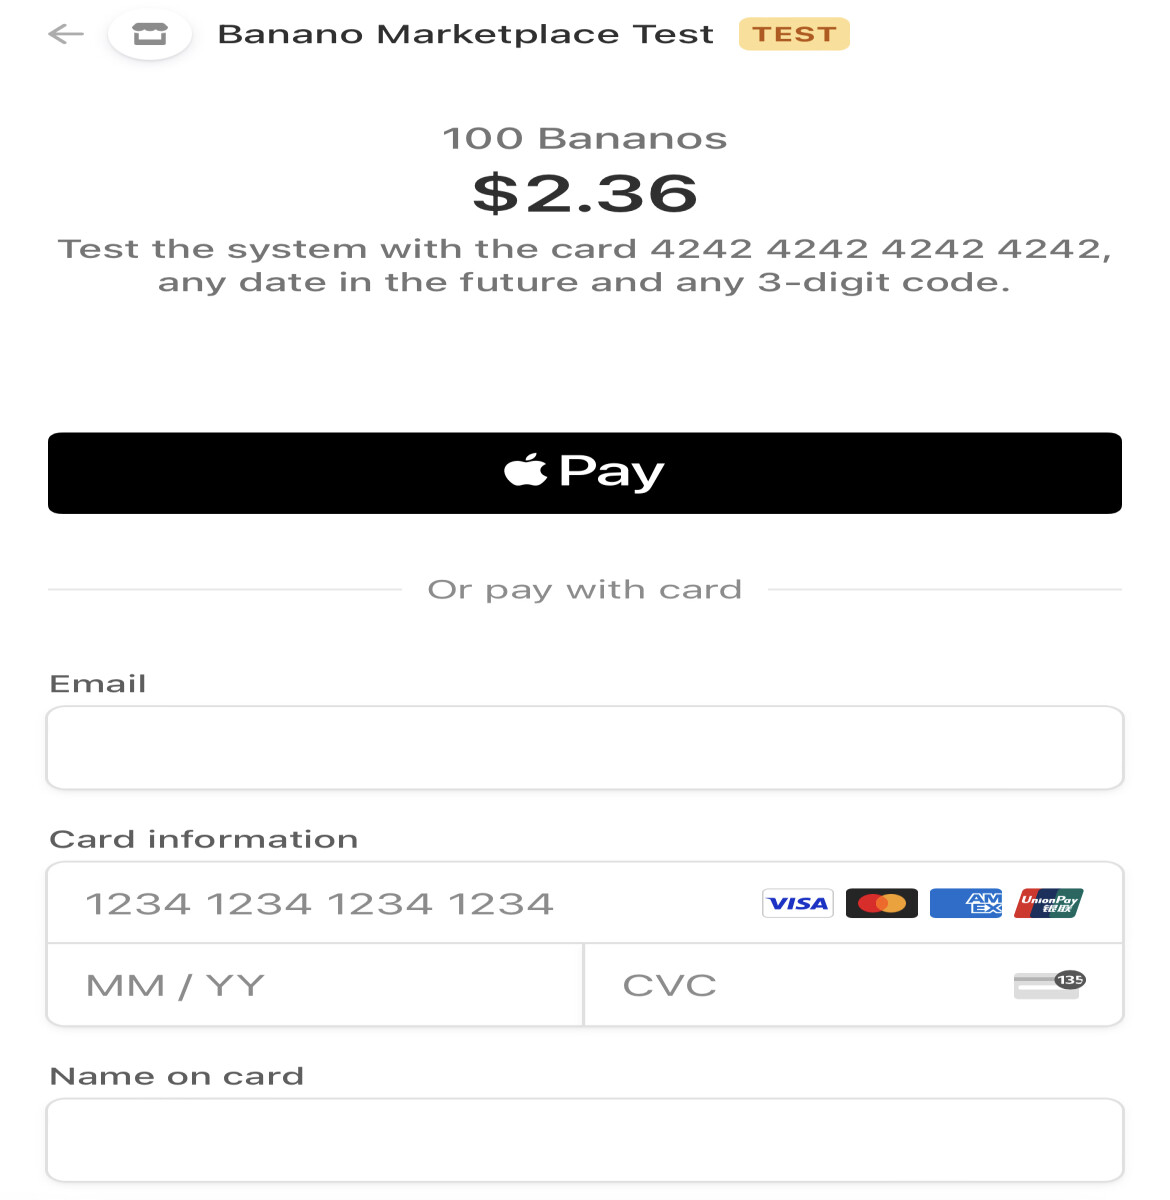Image resolution: width=1170 pixels, height=1200 pixels.
Task: Select the MM / YY expiry field
Action: [x=315, y=985]
